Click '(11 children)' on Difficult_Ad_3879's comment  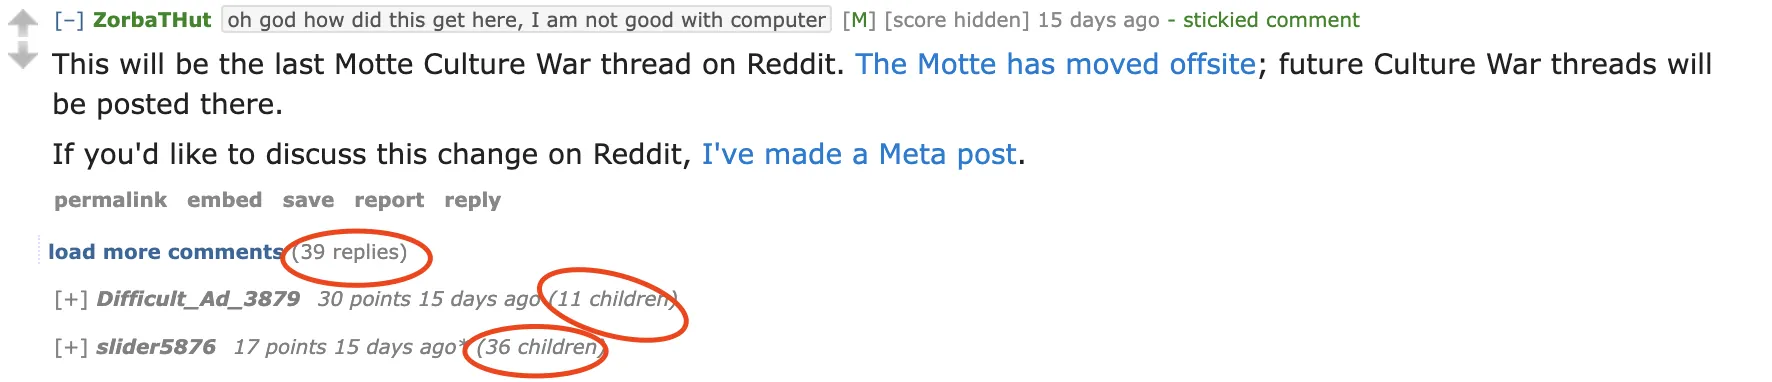coord(612,299)
